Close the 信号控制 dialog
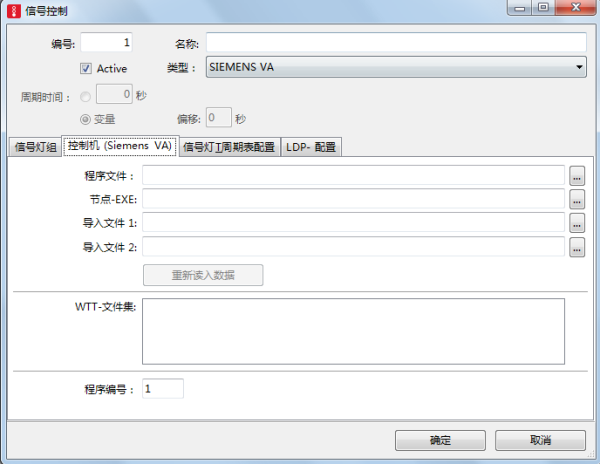Viewport: 600px width, 464px height. (576, 8)
